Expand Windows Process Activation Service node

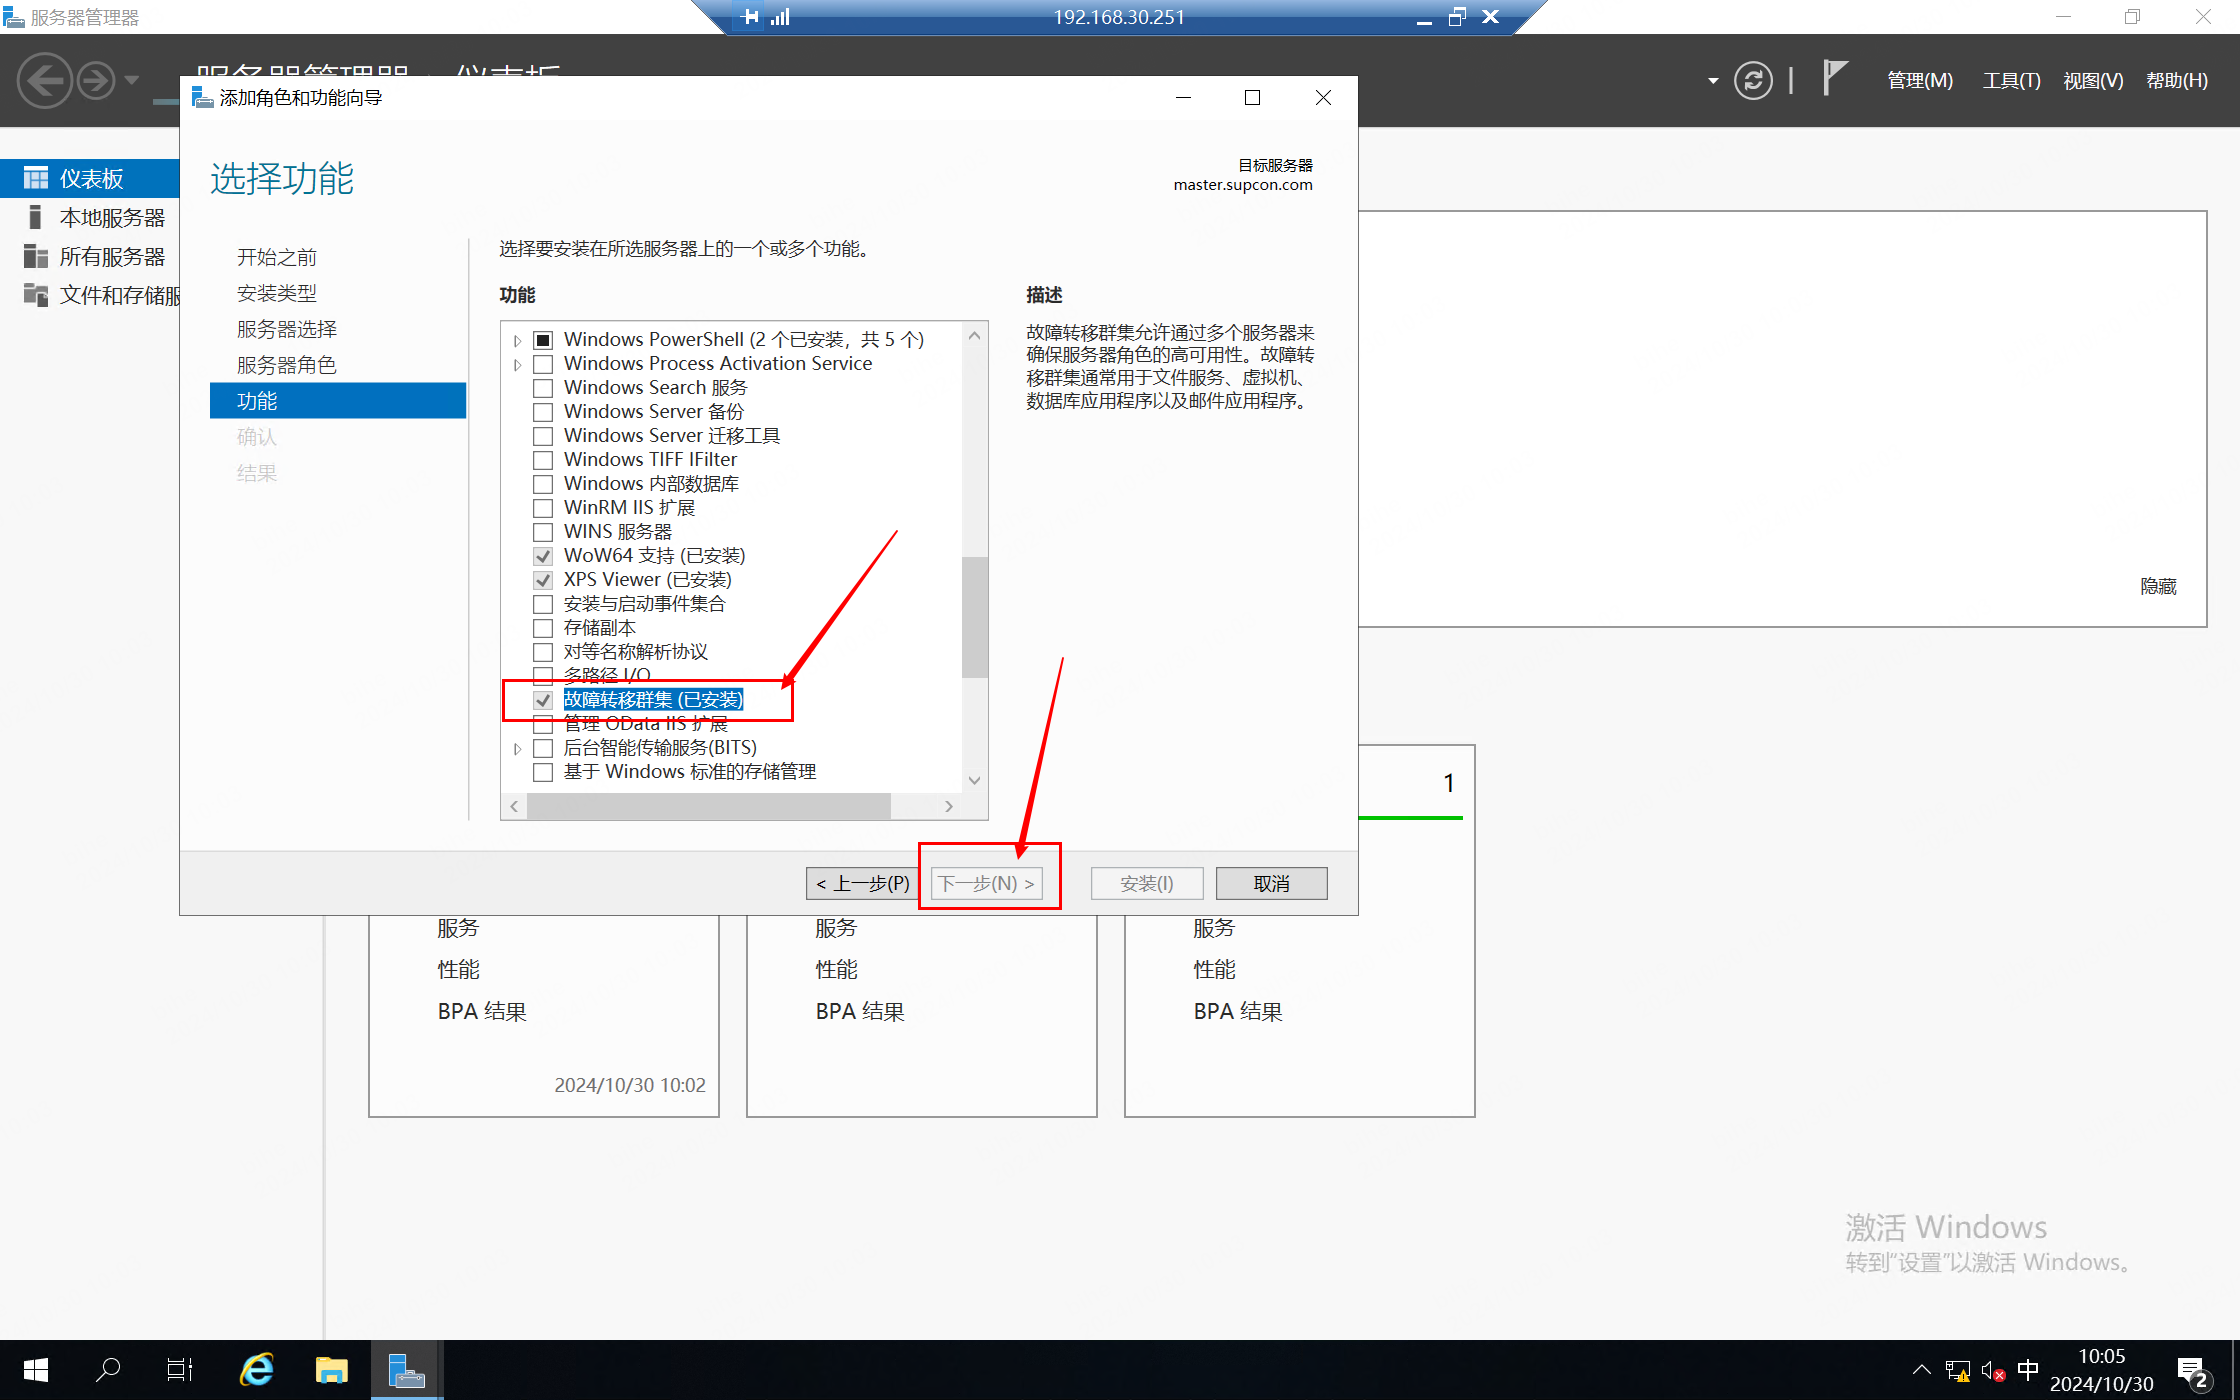click(x=517, y=365)
